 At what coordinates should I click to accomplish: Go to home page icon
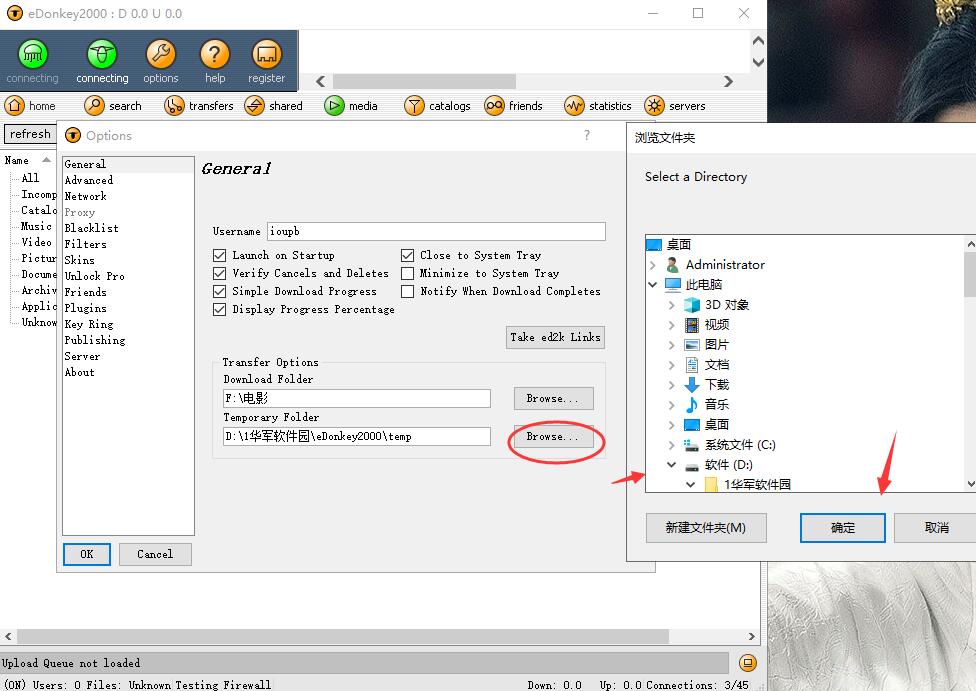pos(14,106)
